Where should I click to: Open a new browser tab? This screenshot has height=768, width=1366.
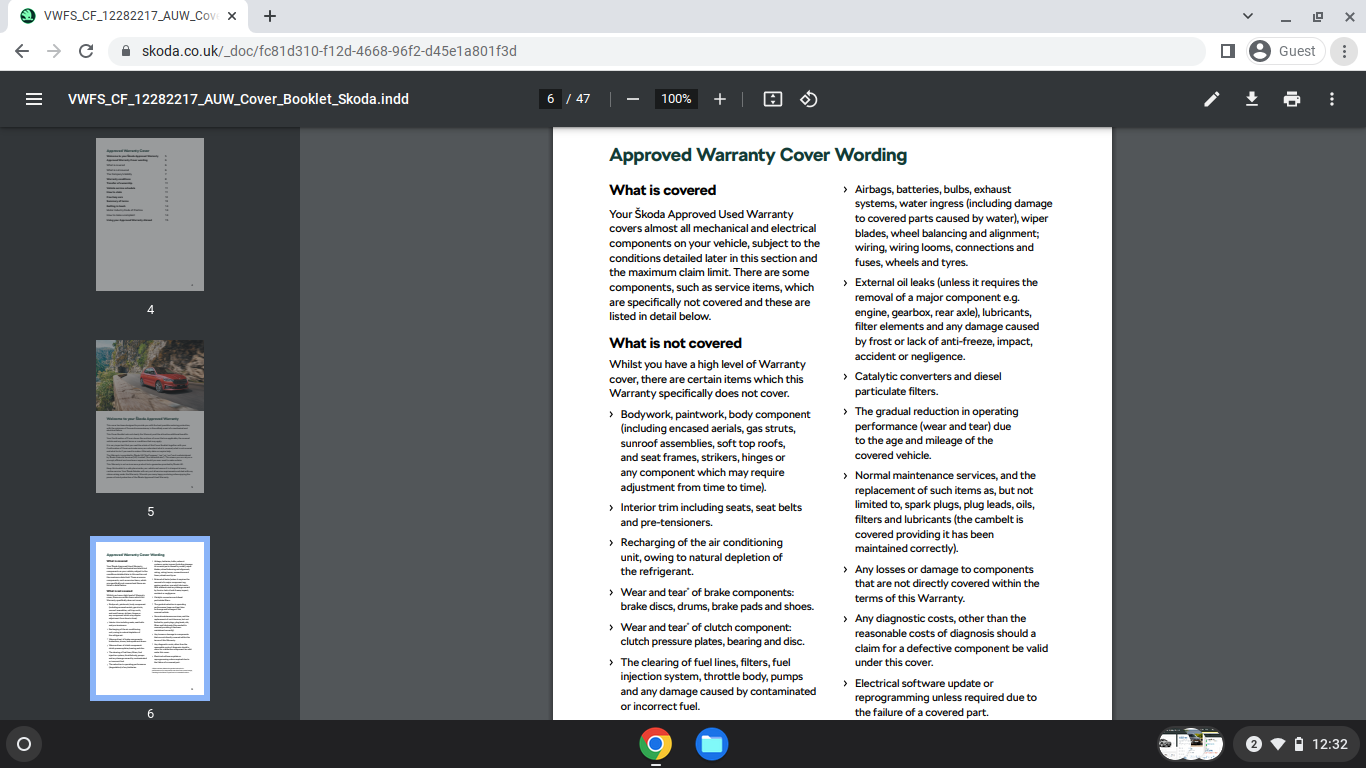[x=270, y=16]
